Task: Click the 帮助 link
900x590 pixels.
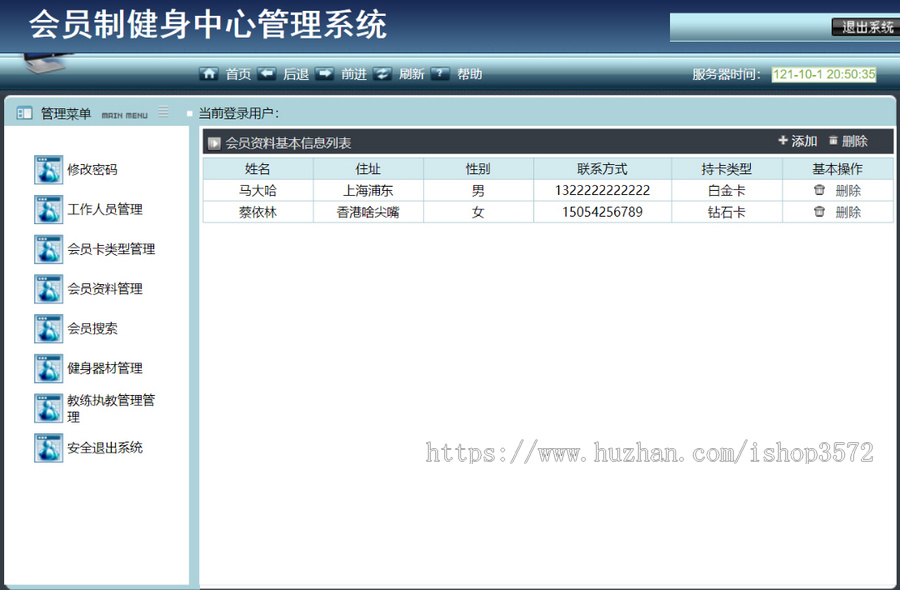Action: pos(470,74)
